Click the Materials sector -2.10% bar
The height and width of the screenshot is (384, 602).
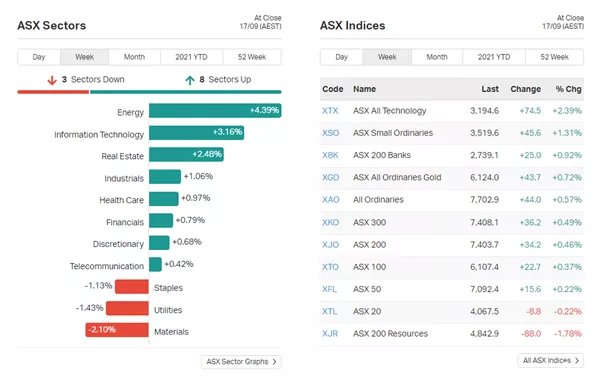(117, 330)
